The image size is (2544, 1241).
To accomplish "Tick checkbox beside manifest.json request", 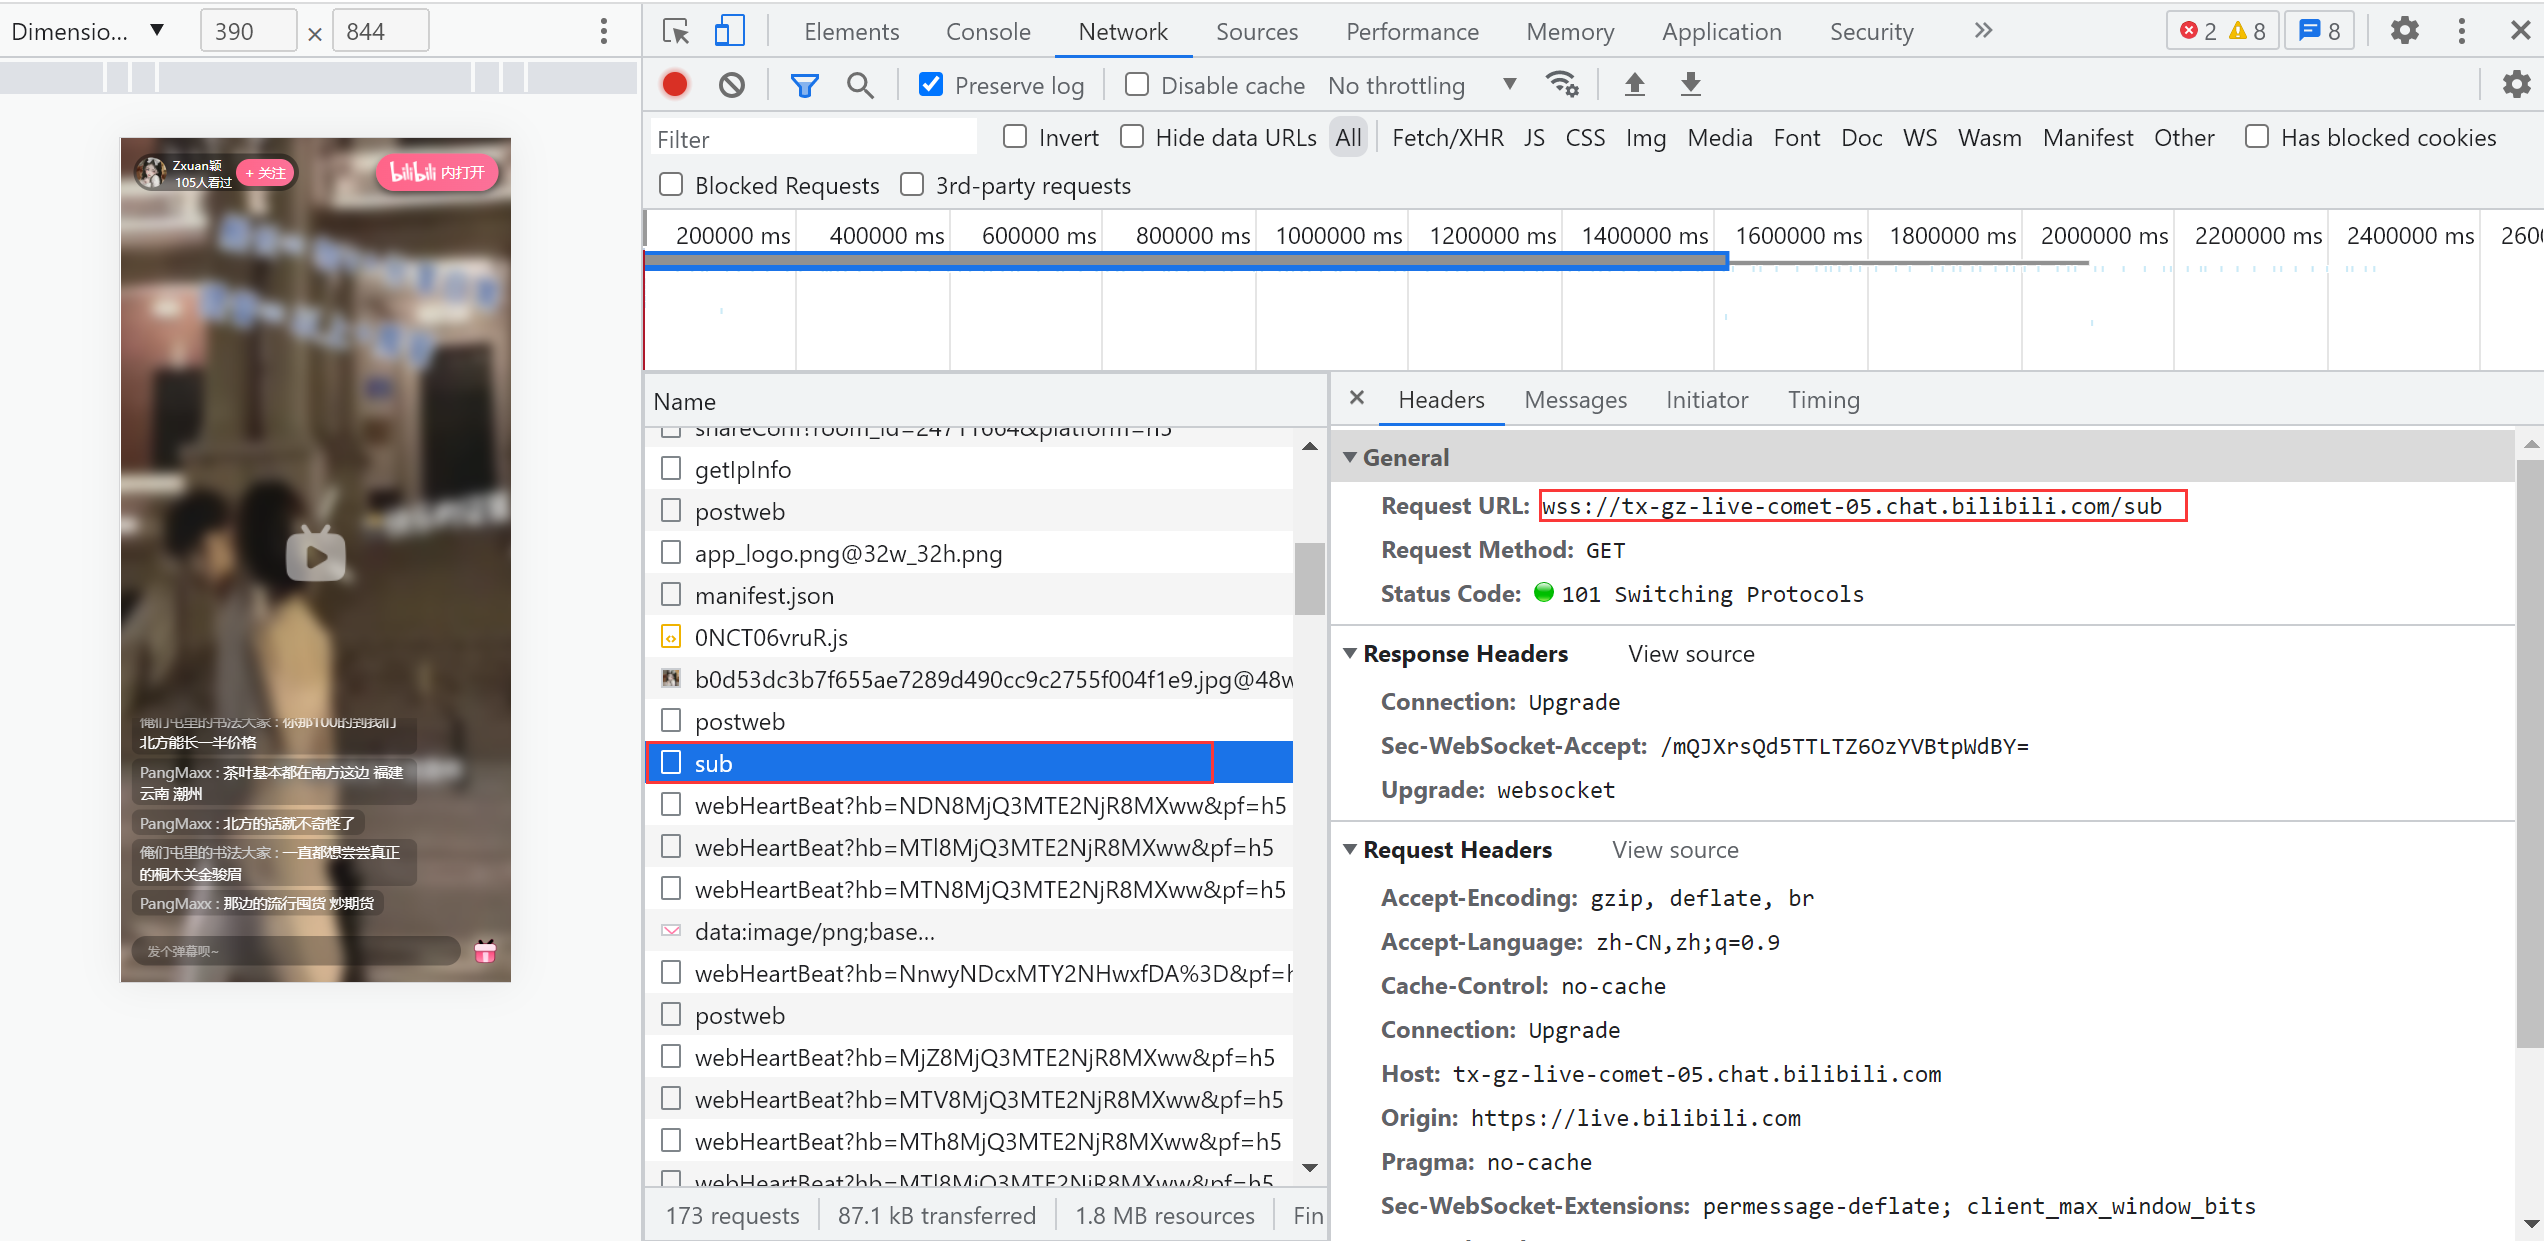I will click(x=671, y=594).
